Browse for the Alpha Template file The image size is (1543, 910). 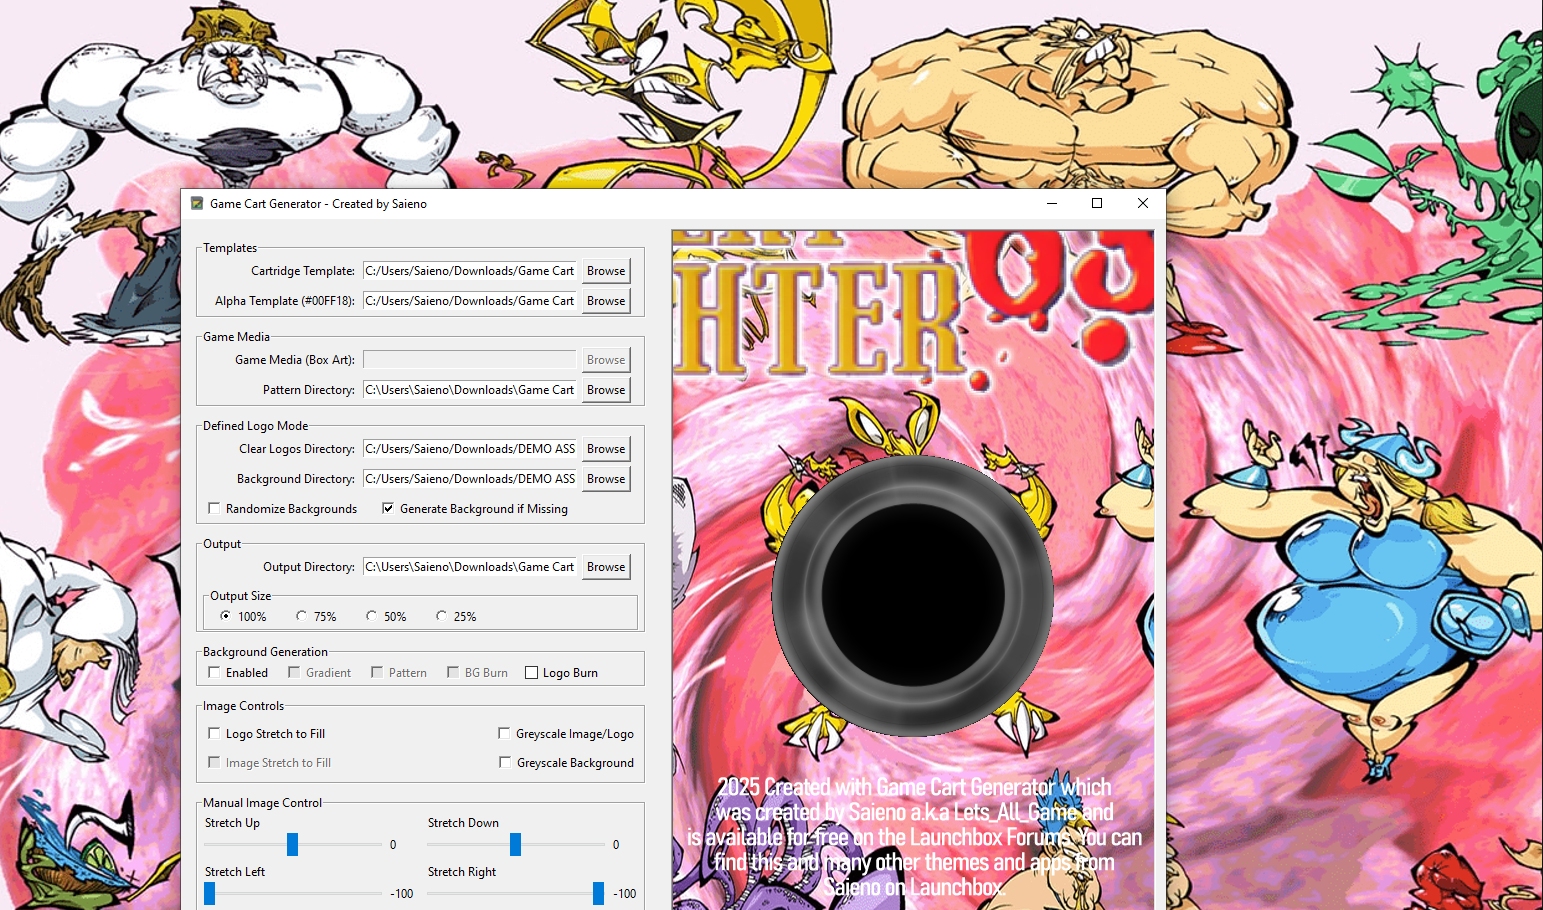point(606,301)
